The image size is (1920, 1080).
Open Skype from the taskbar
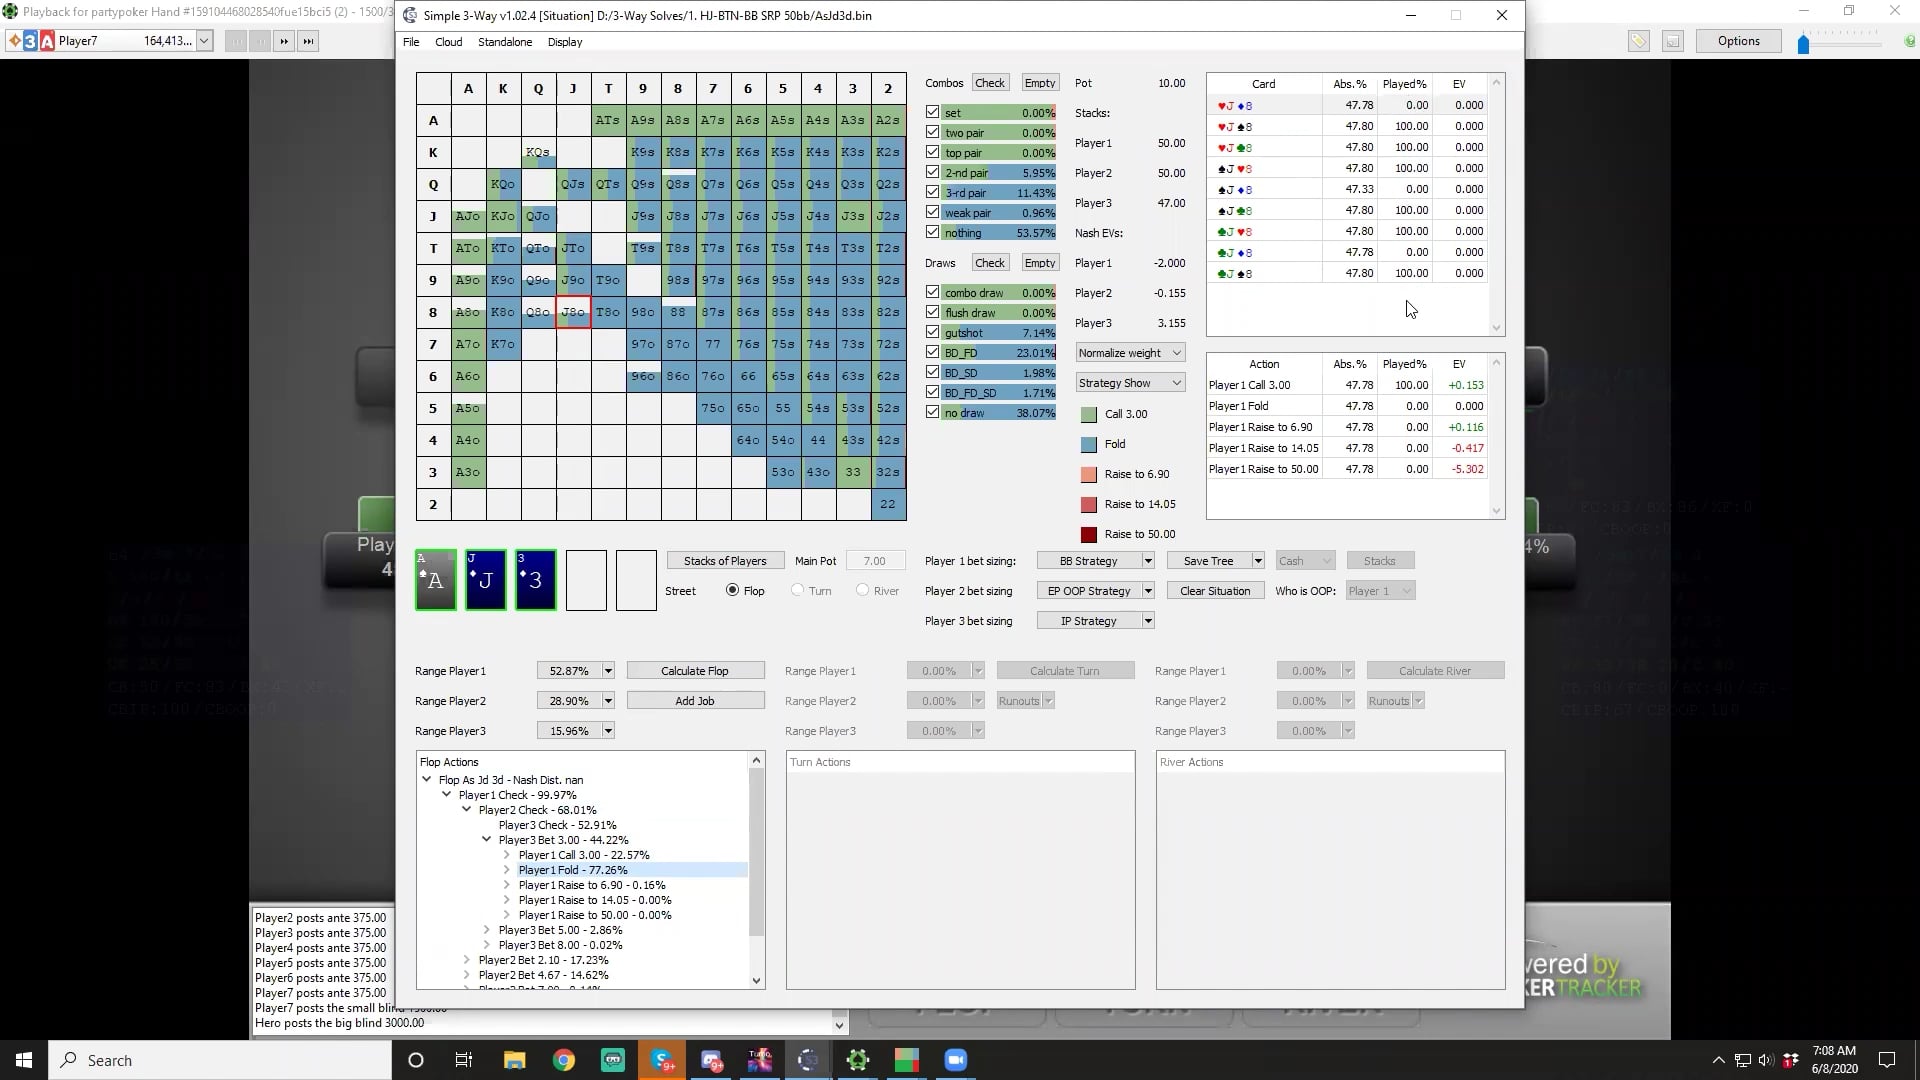(x=662, y=1060)
